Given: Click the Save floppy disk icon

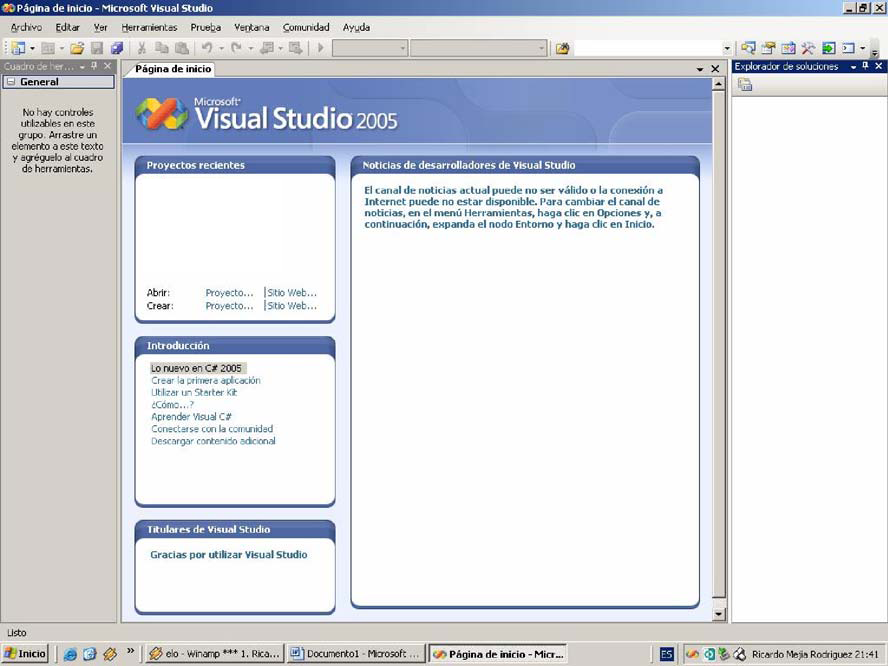Looking at the screenshot, I should (x=97, y=49).
